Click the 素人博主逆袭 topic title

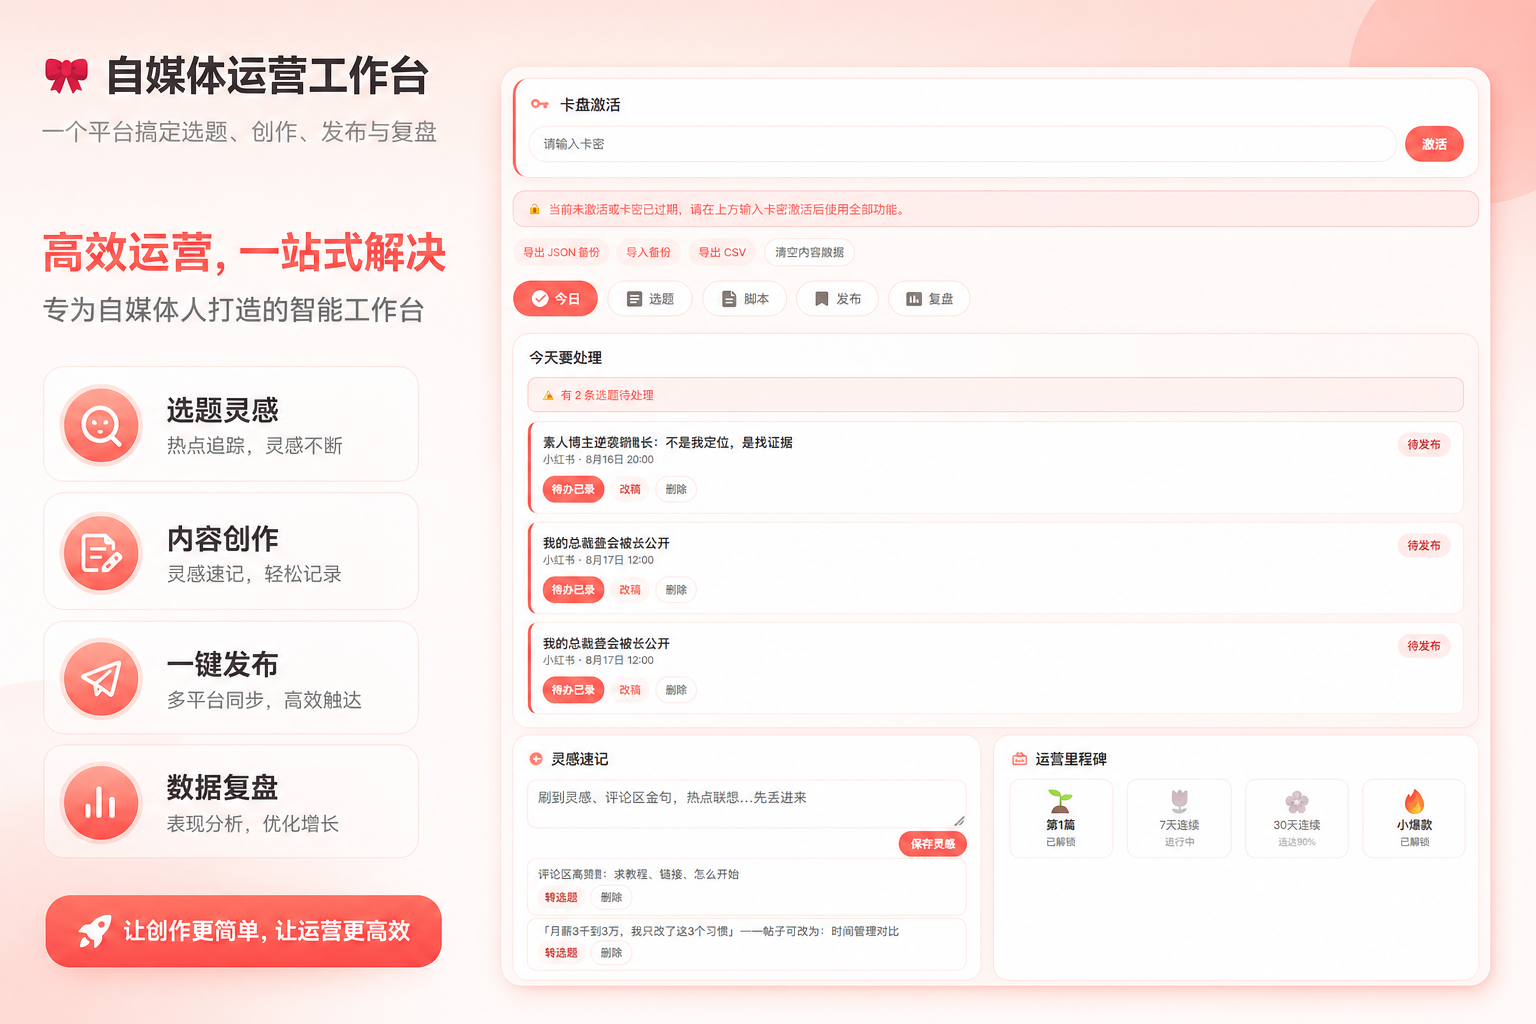pos(667,442)
